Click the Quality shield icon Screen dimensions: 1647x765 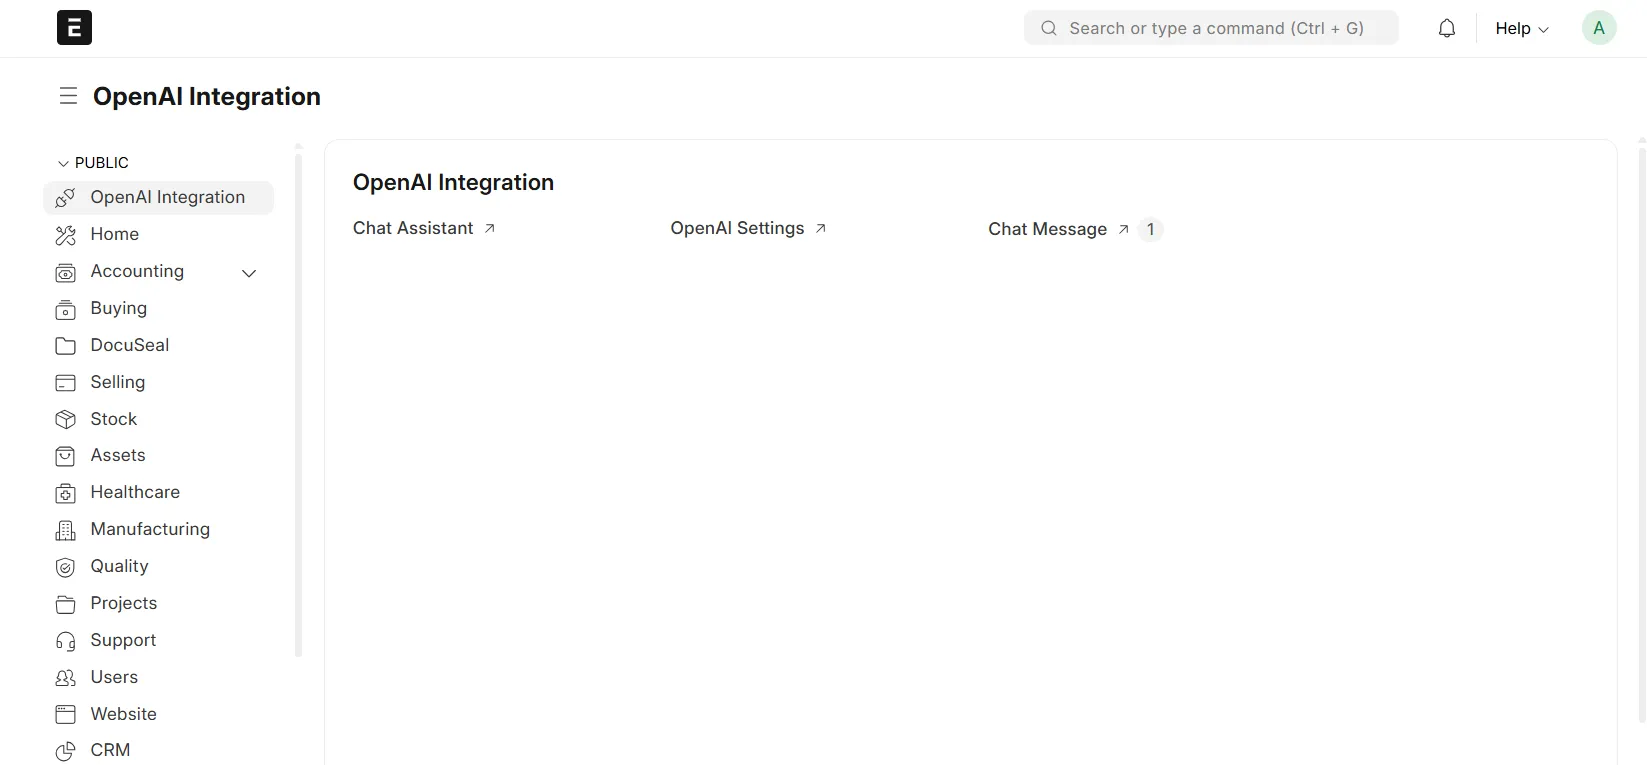(x=65, y=567)
